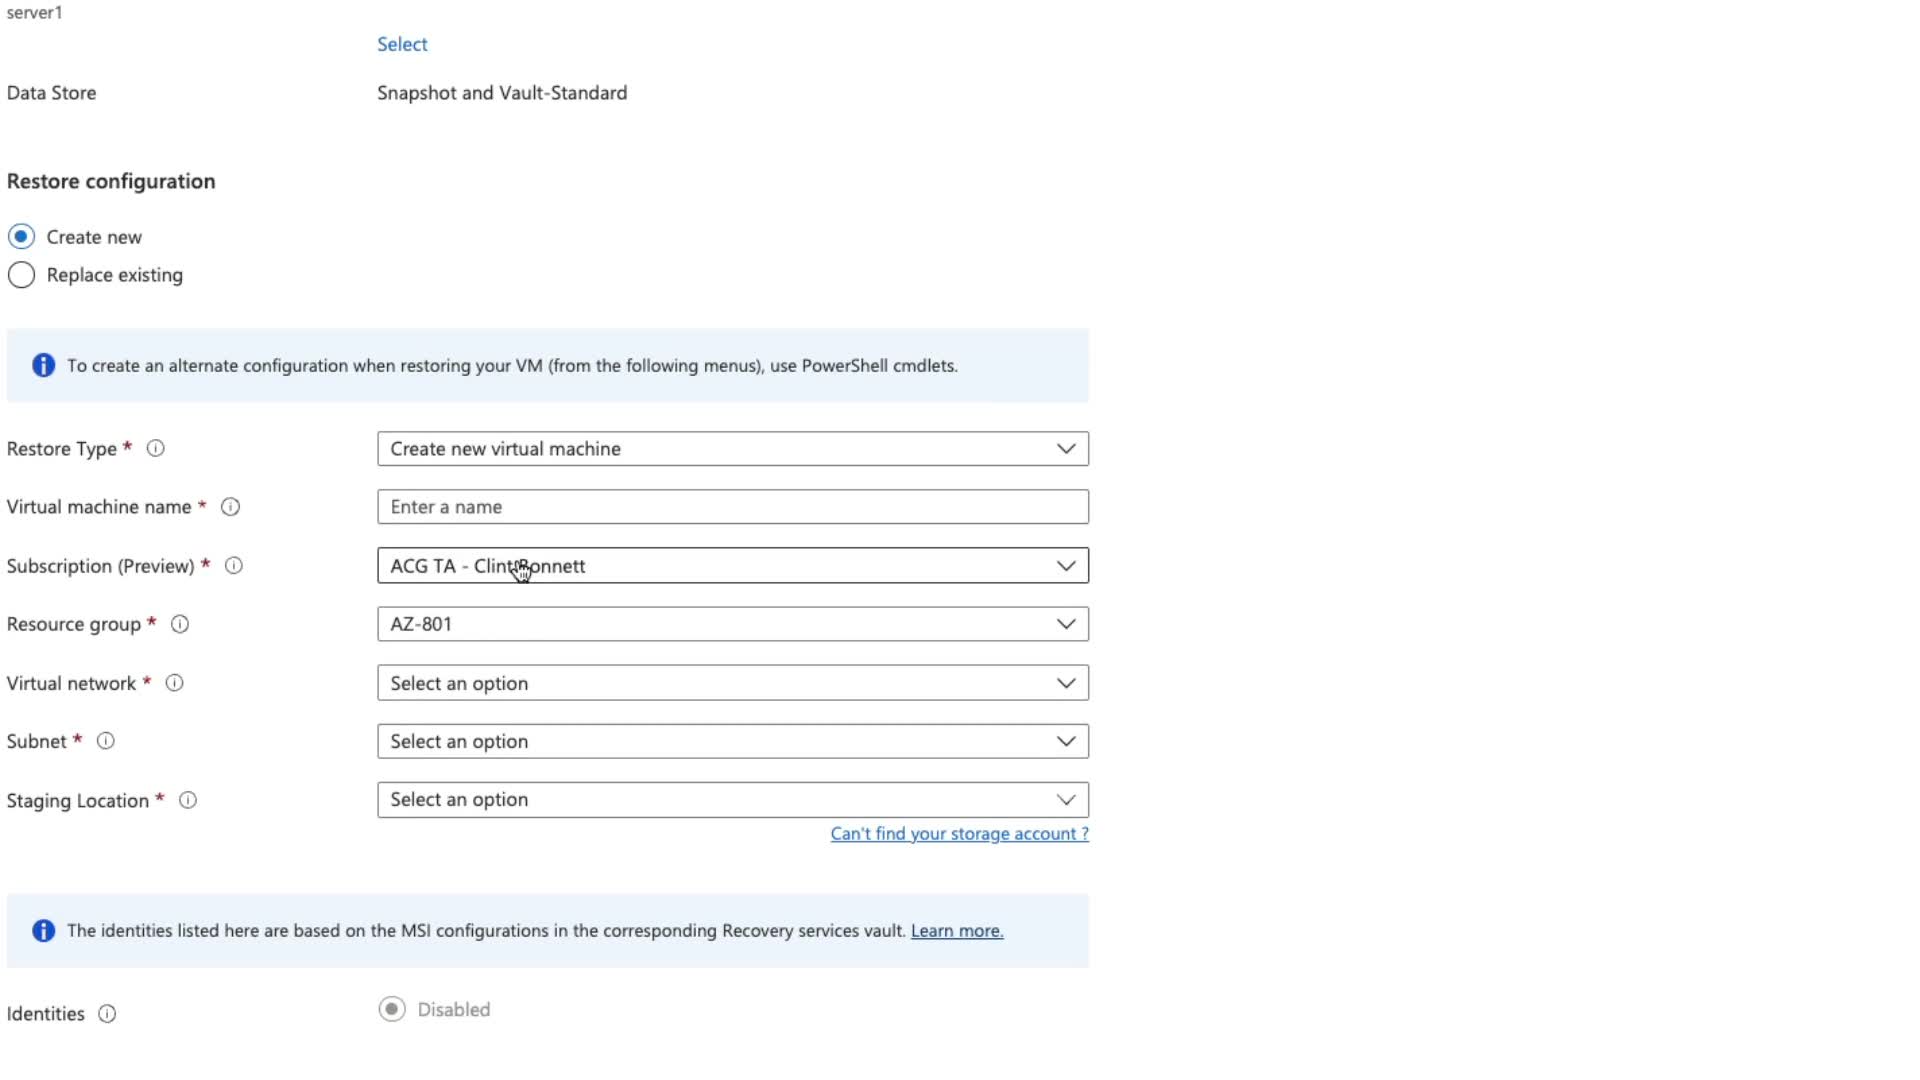Click info icon beside Identities label

click(x=107, y=1014)
